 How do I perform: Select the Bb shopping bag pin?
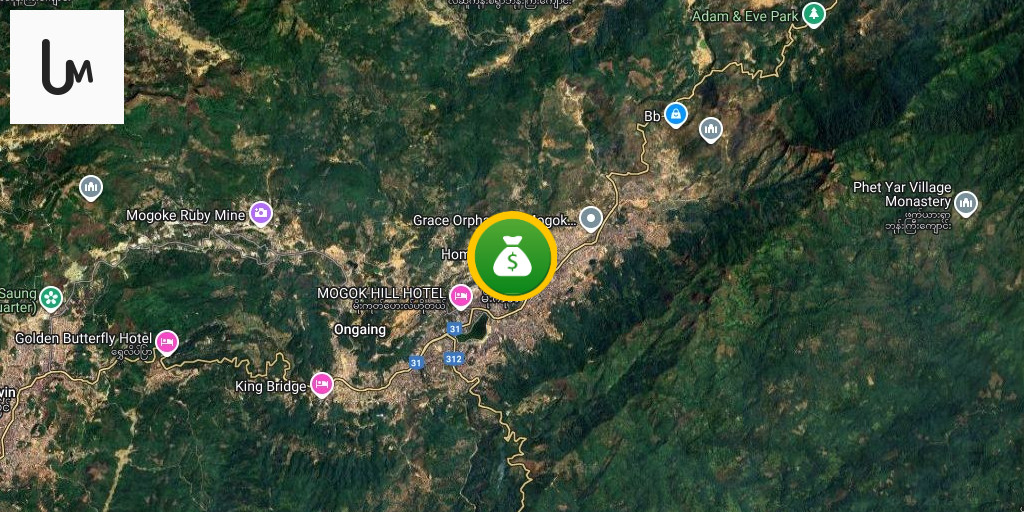676,115
